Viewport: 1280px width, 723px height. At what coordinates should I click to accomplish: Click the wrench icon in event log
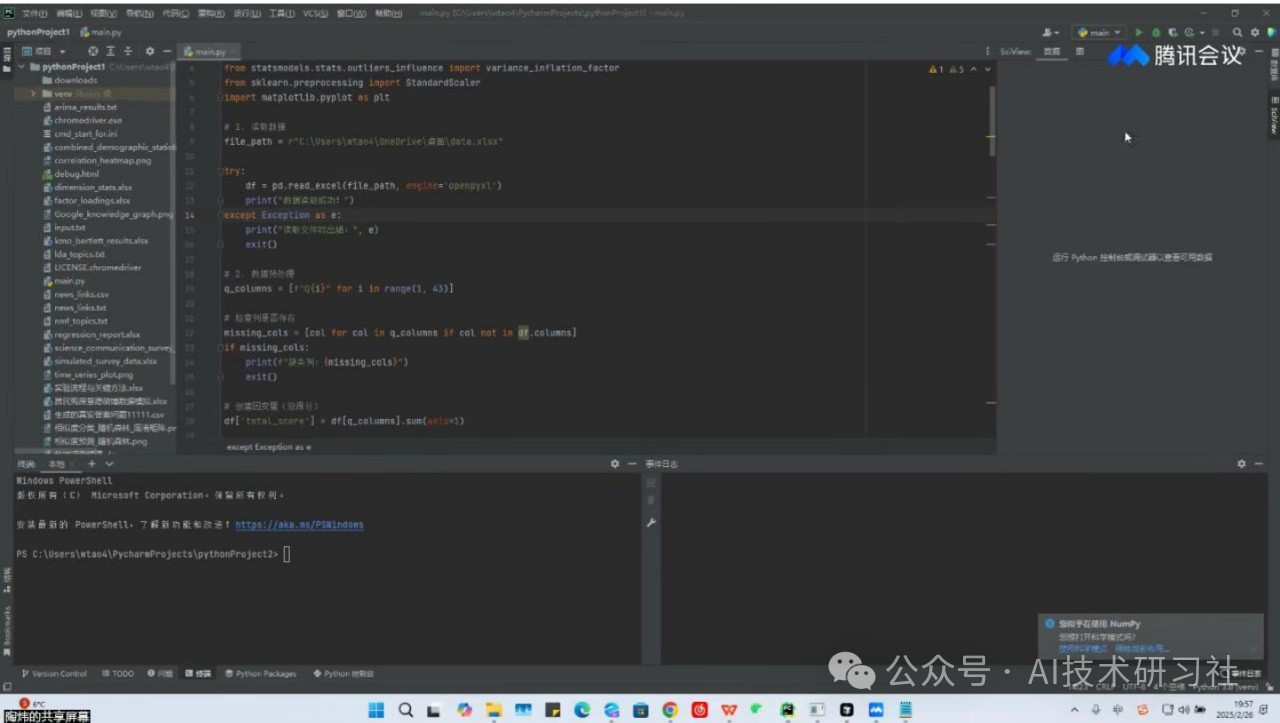[651, 522]
